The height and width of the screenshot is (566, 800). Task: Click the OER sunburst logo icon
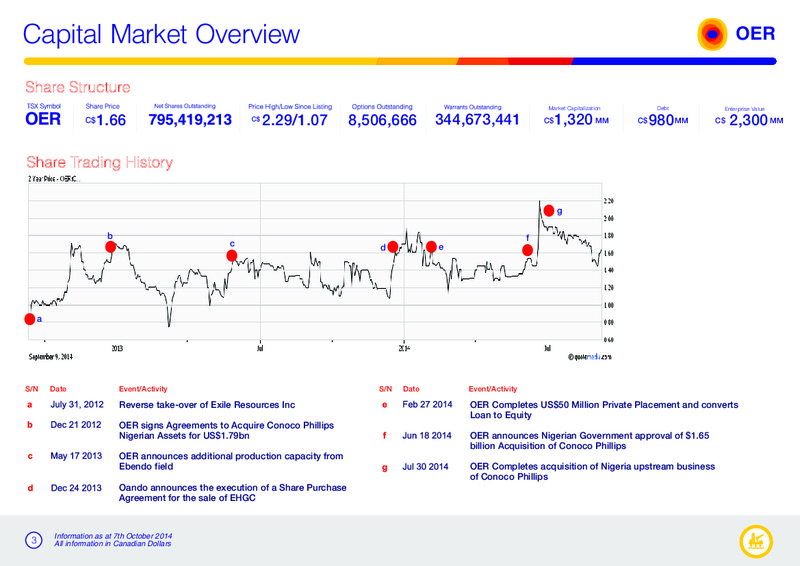click(x=712, y=34)
